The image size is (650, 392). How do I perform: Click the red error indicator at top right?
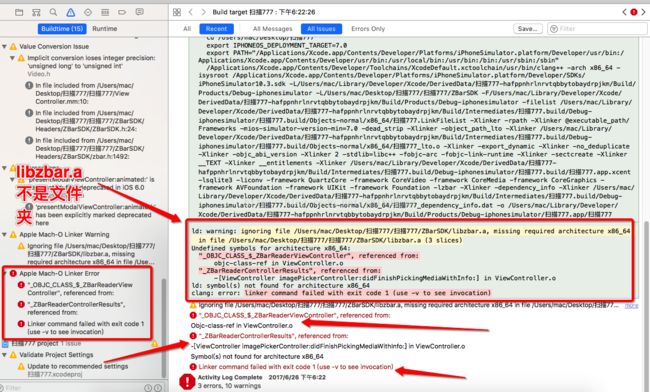click(x=634, y=12)
